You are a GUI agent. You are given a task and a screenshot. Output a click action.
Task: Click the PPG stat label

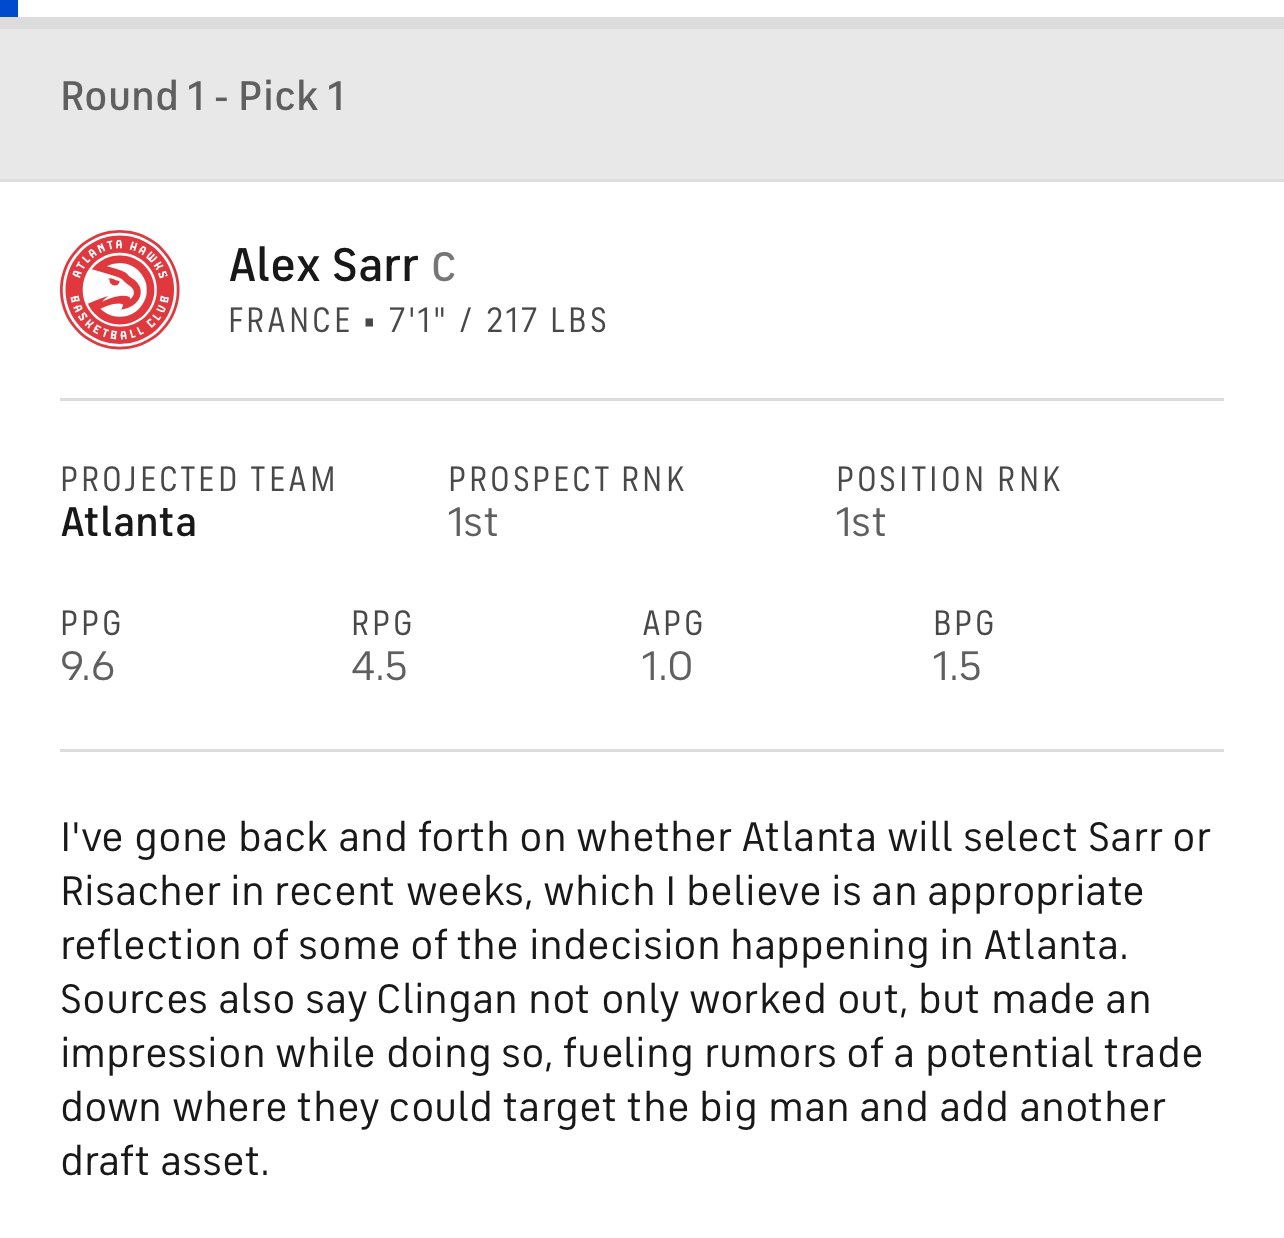point(92,624)
